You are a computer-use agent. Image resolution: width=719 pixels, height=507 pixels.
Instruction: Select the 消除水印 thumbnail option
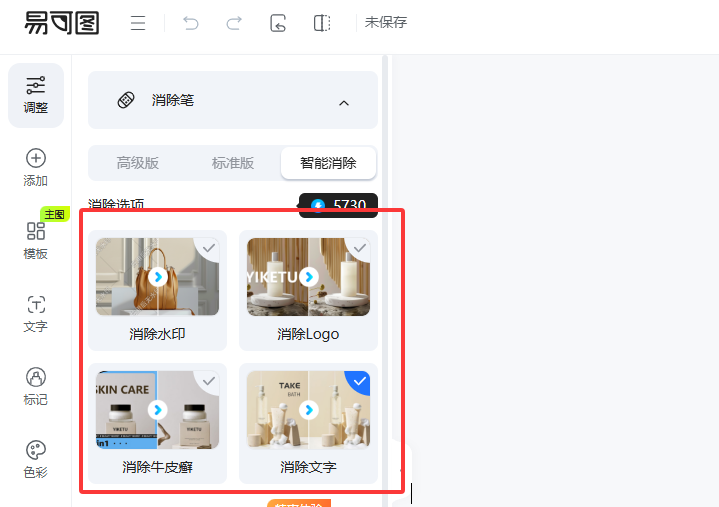(x=157, y=276)
